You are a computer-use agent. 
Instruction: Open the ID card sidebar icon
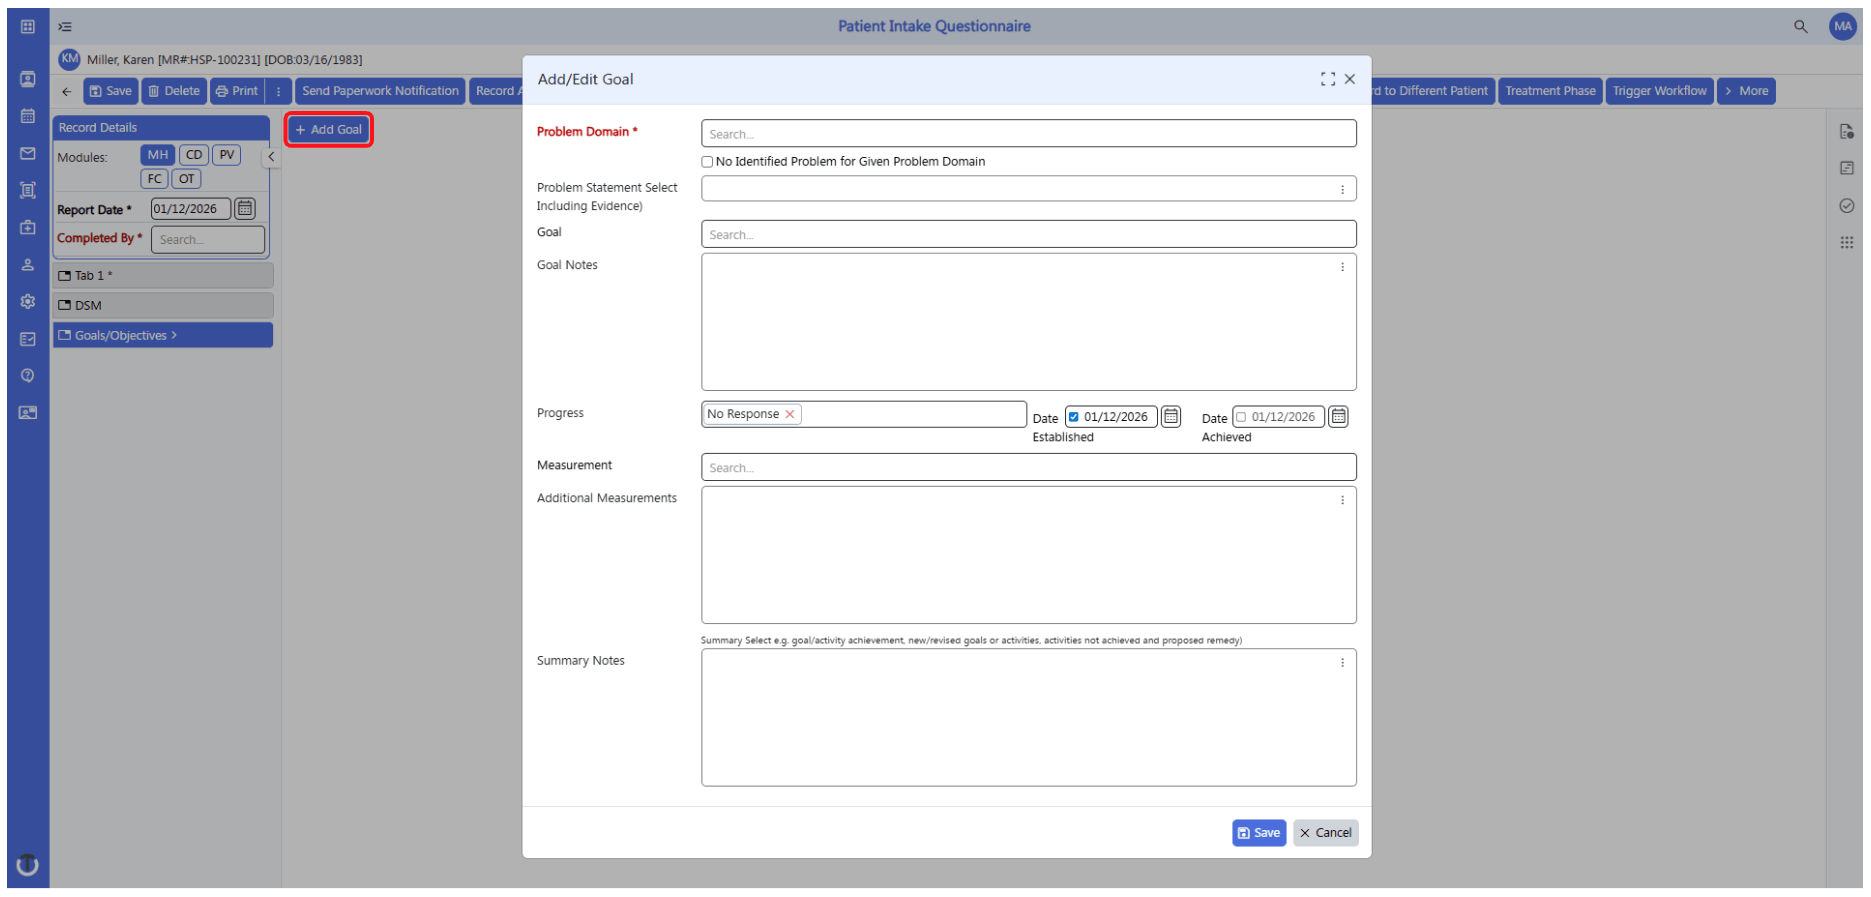(28, 412)
